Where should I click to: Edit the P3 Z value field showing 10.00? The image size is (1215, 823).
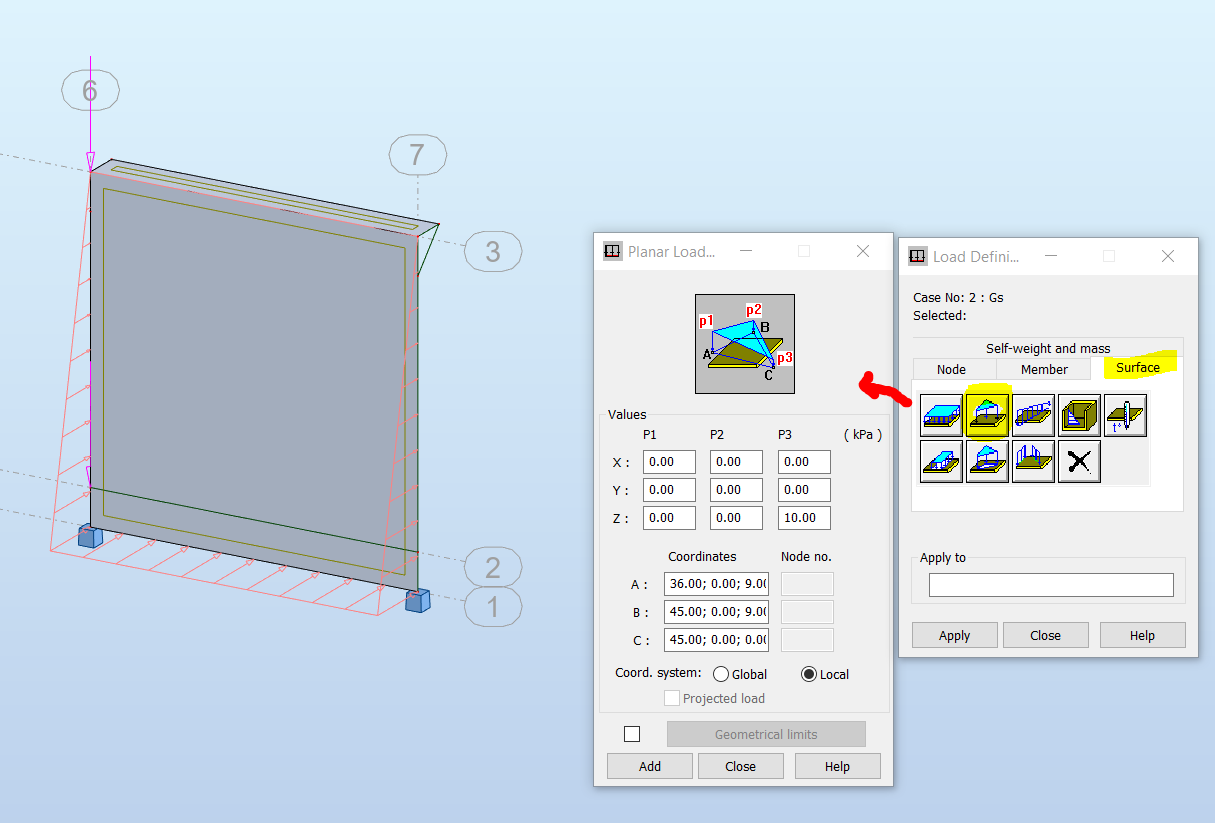[803, 517]
